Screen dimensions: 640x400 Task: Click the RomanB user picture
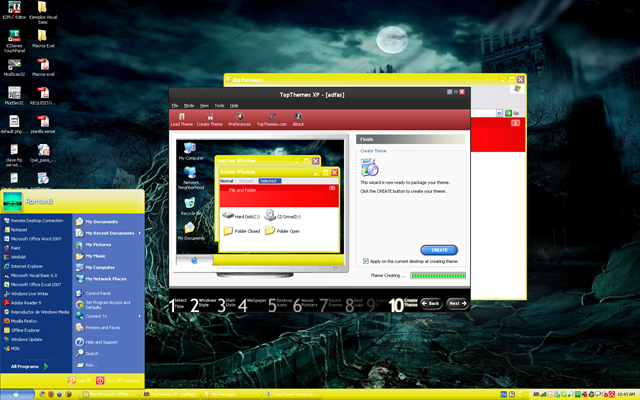click(x=12, y=201)
